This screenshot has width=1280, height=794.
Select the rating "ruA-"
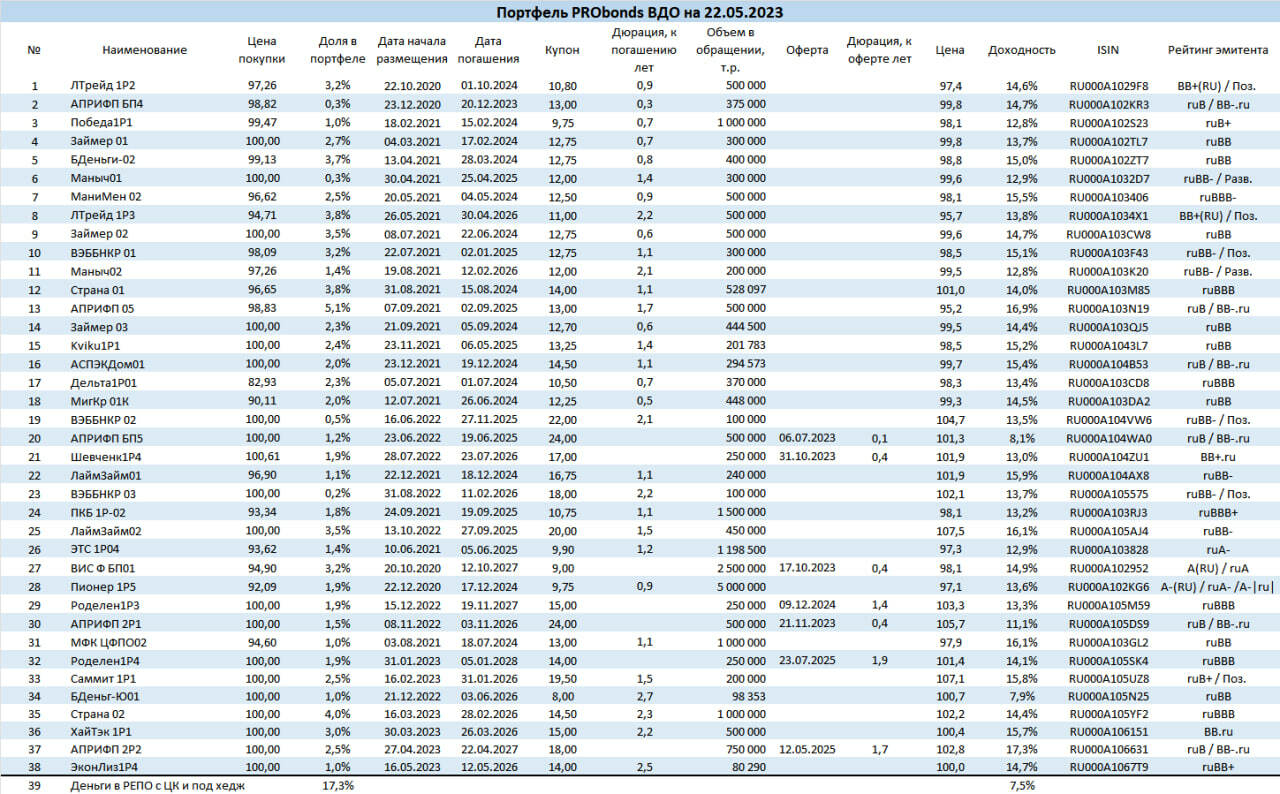pos(1218,549)
